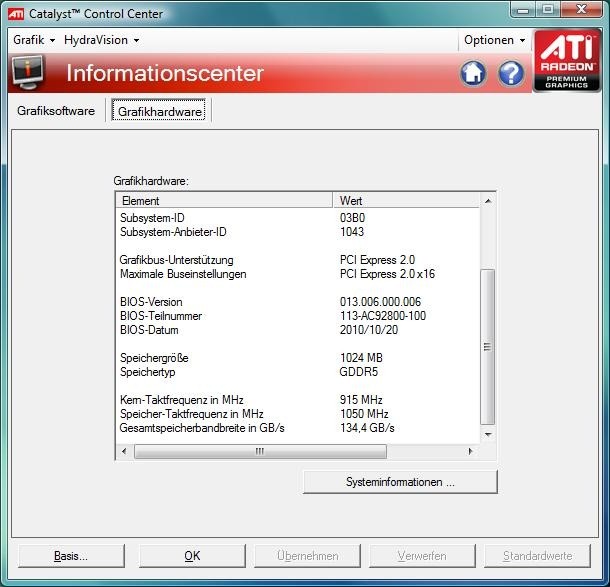610x587 pixels.
Task: Click the value 03B0
Action: tap(352, 218)
